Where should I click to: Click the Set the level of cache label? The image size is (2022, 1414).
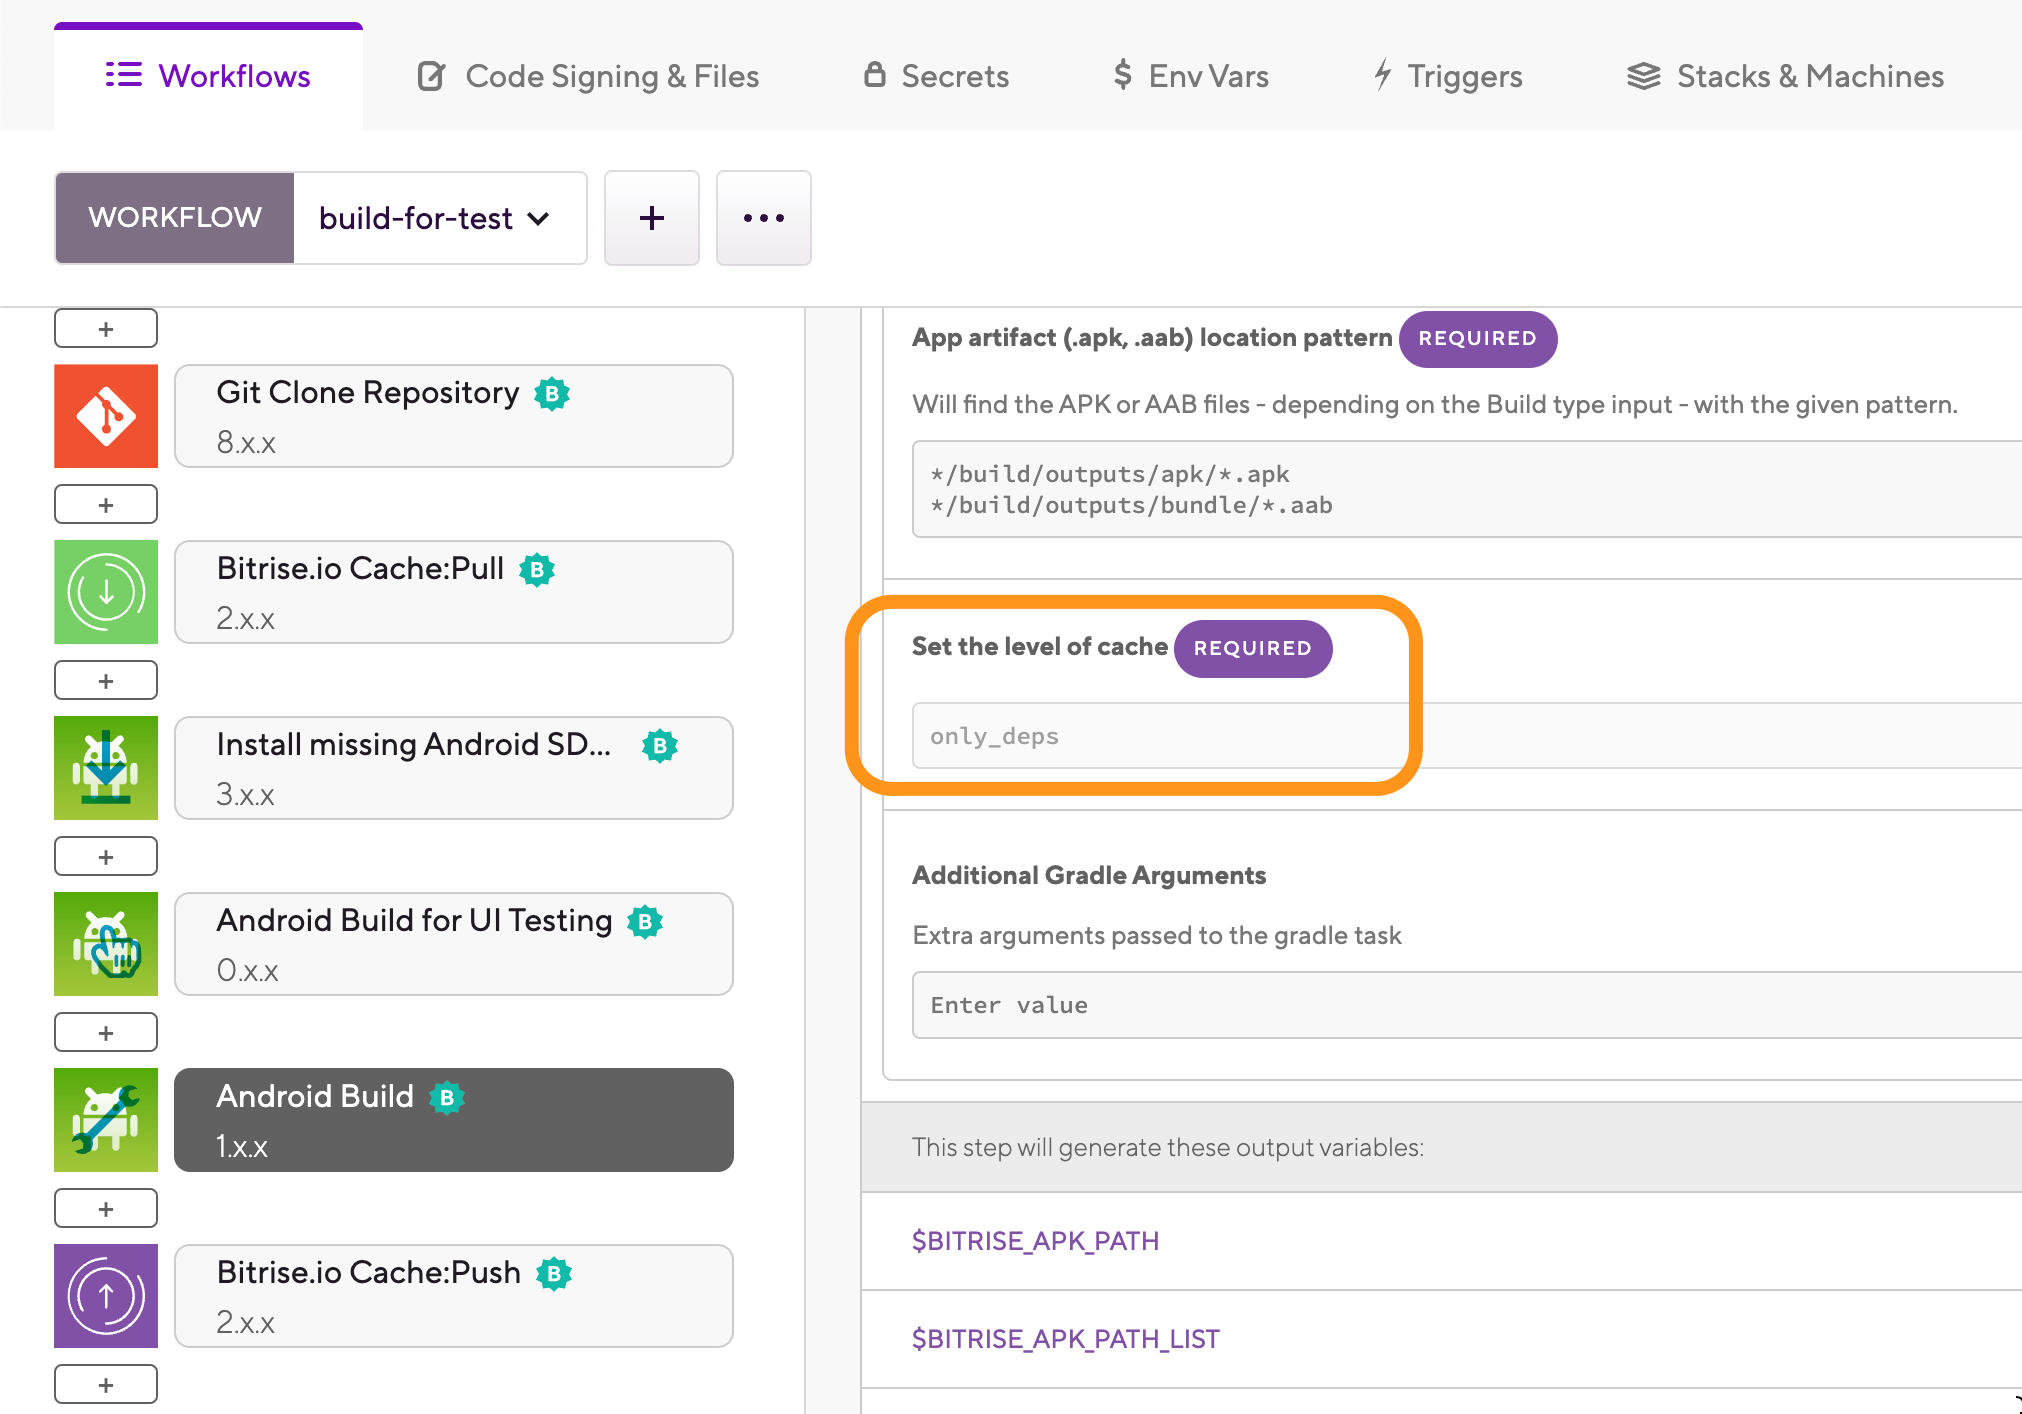coord(1040,647)
